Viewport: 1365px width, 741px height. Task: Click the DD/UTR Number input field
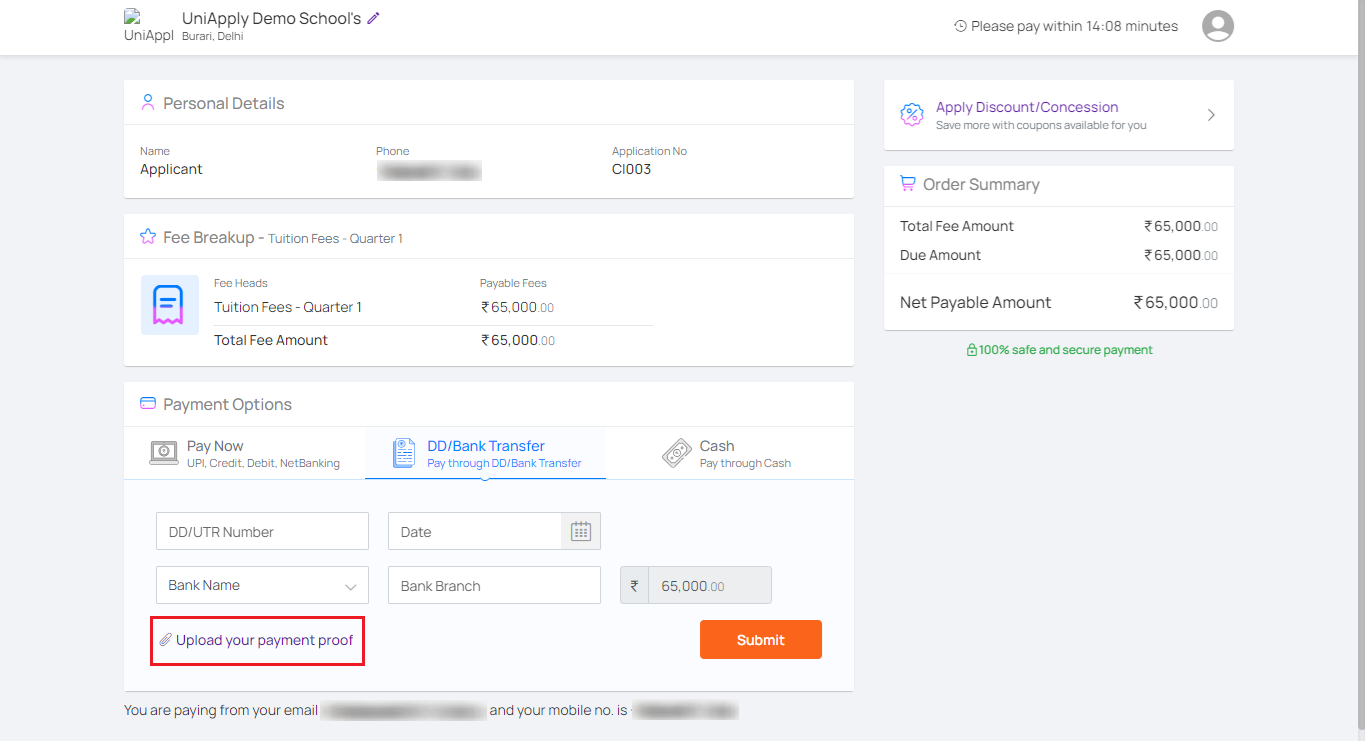[x=262, y=532]
